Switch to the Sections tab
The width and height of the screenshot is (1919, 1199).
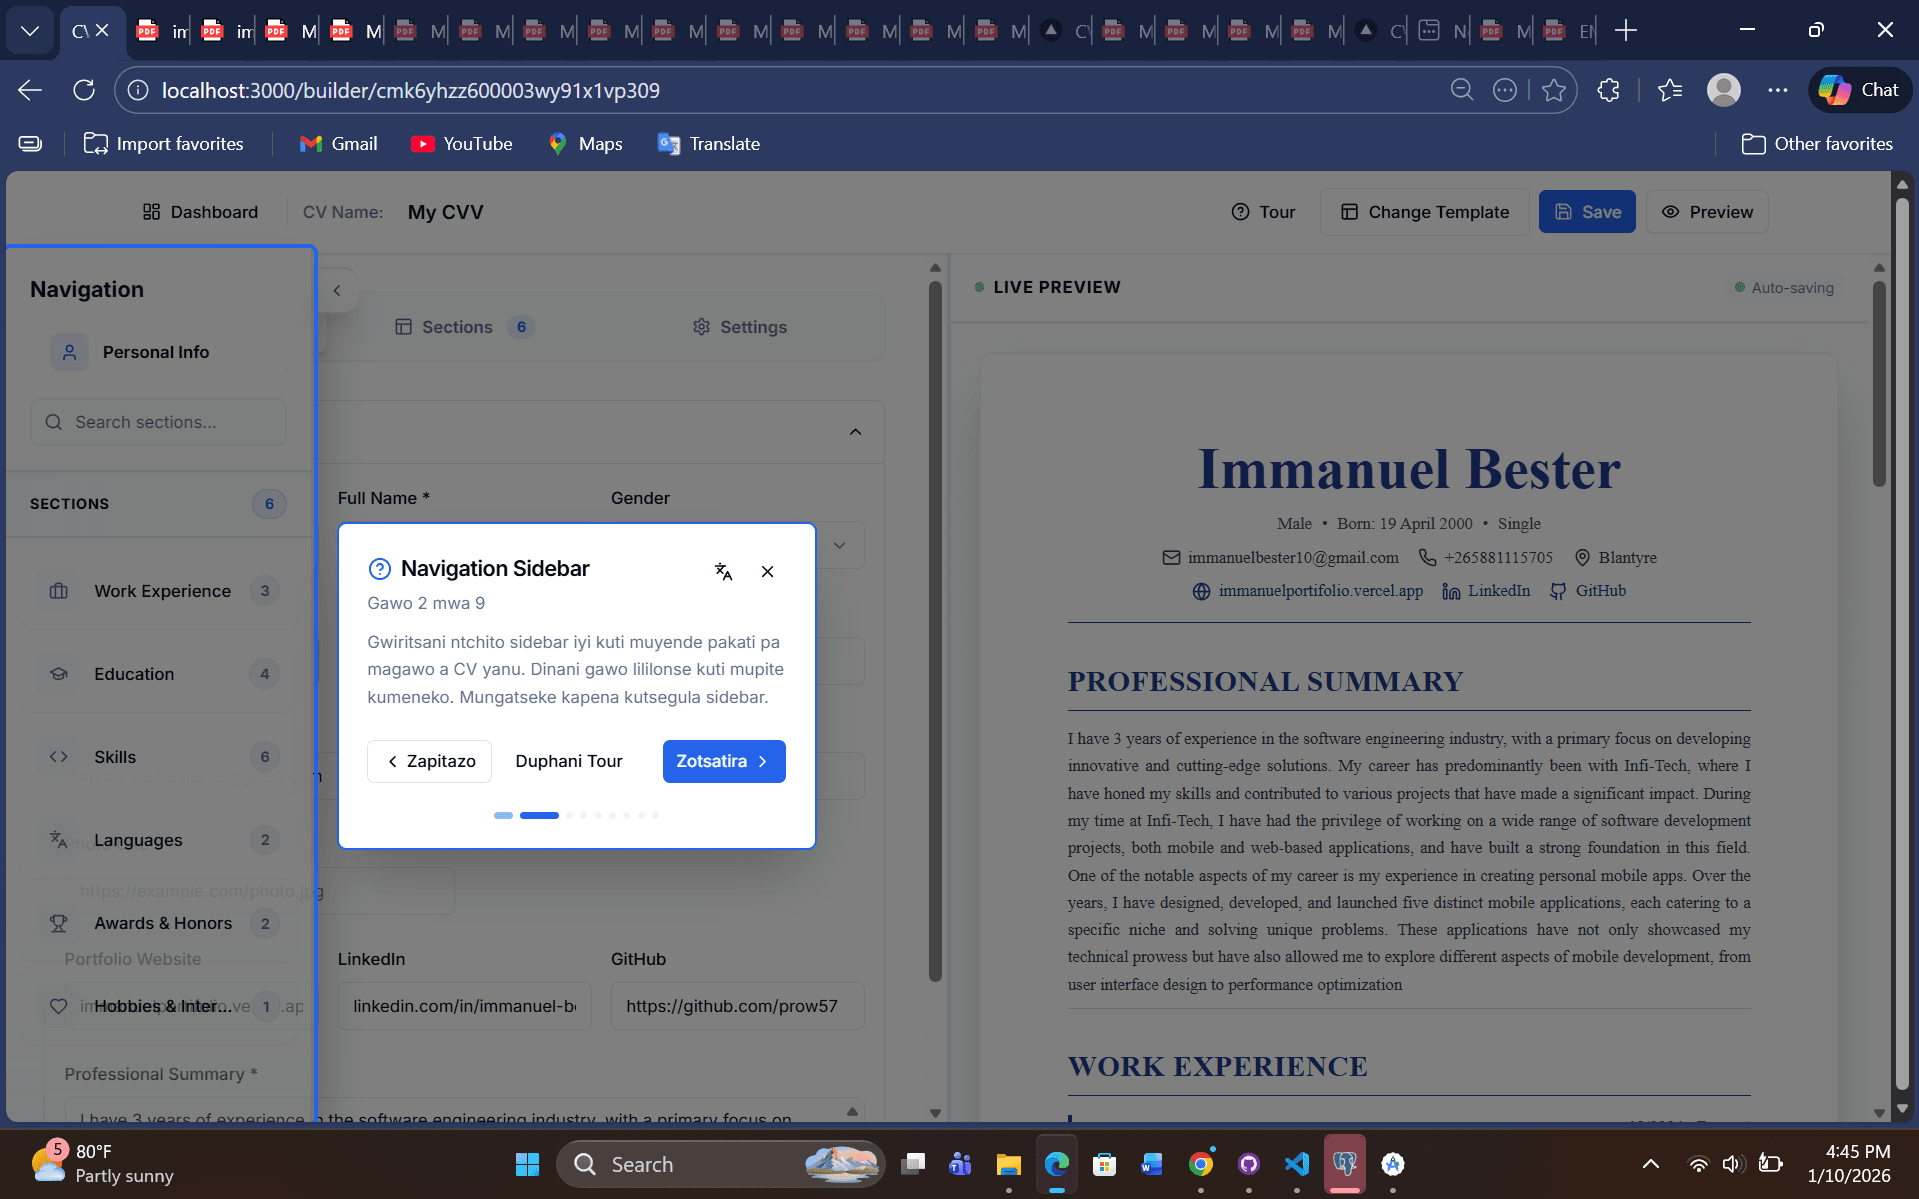click(465, 327)
